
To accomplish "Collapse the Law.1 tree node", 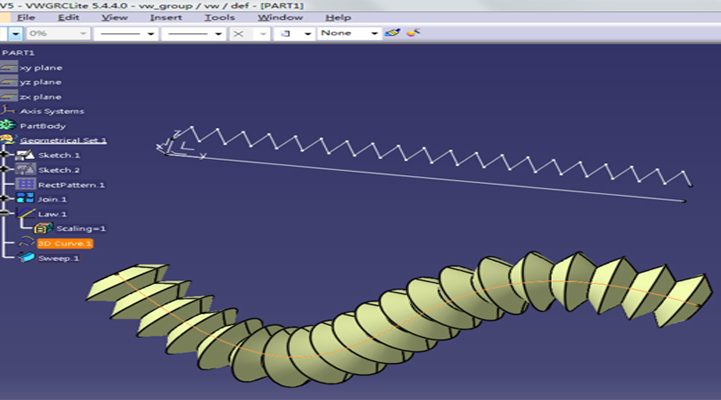I will click(7, 213).
